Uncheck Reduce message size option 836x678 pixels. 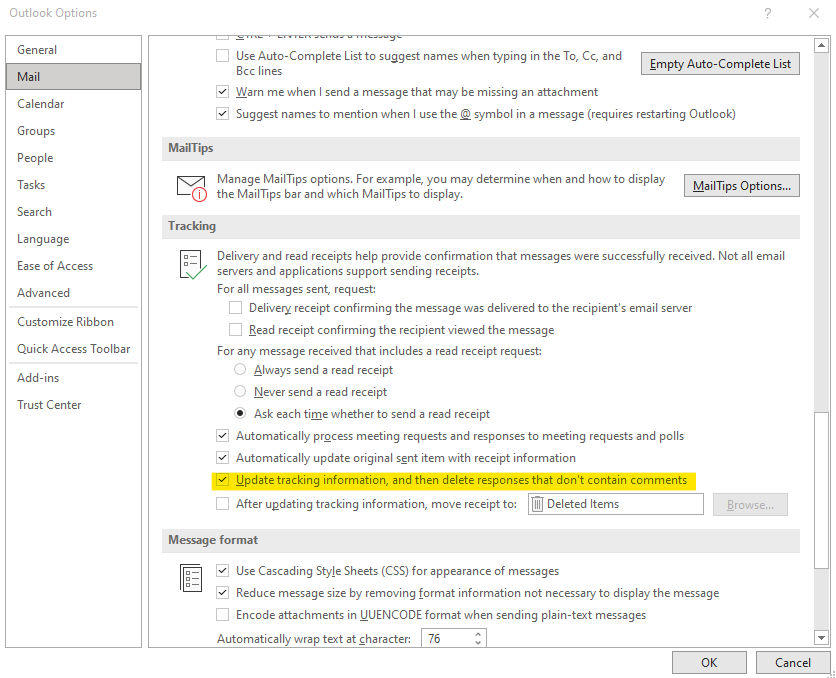click(222, 593)
